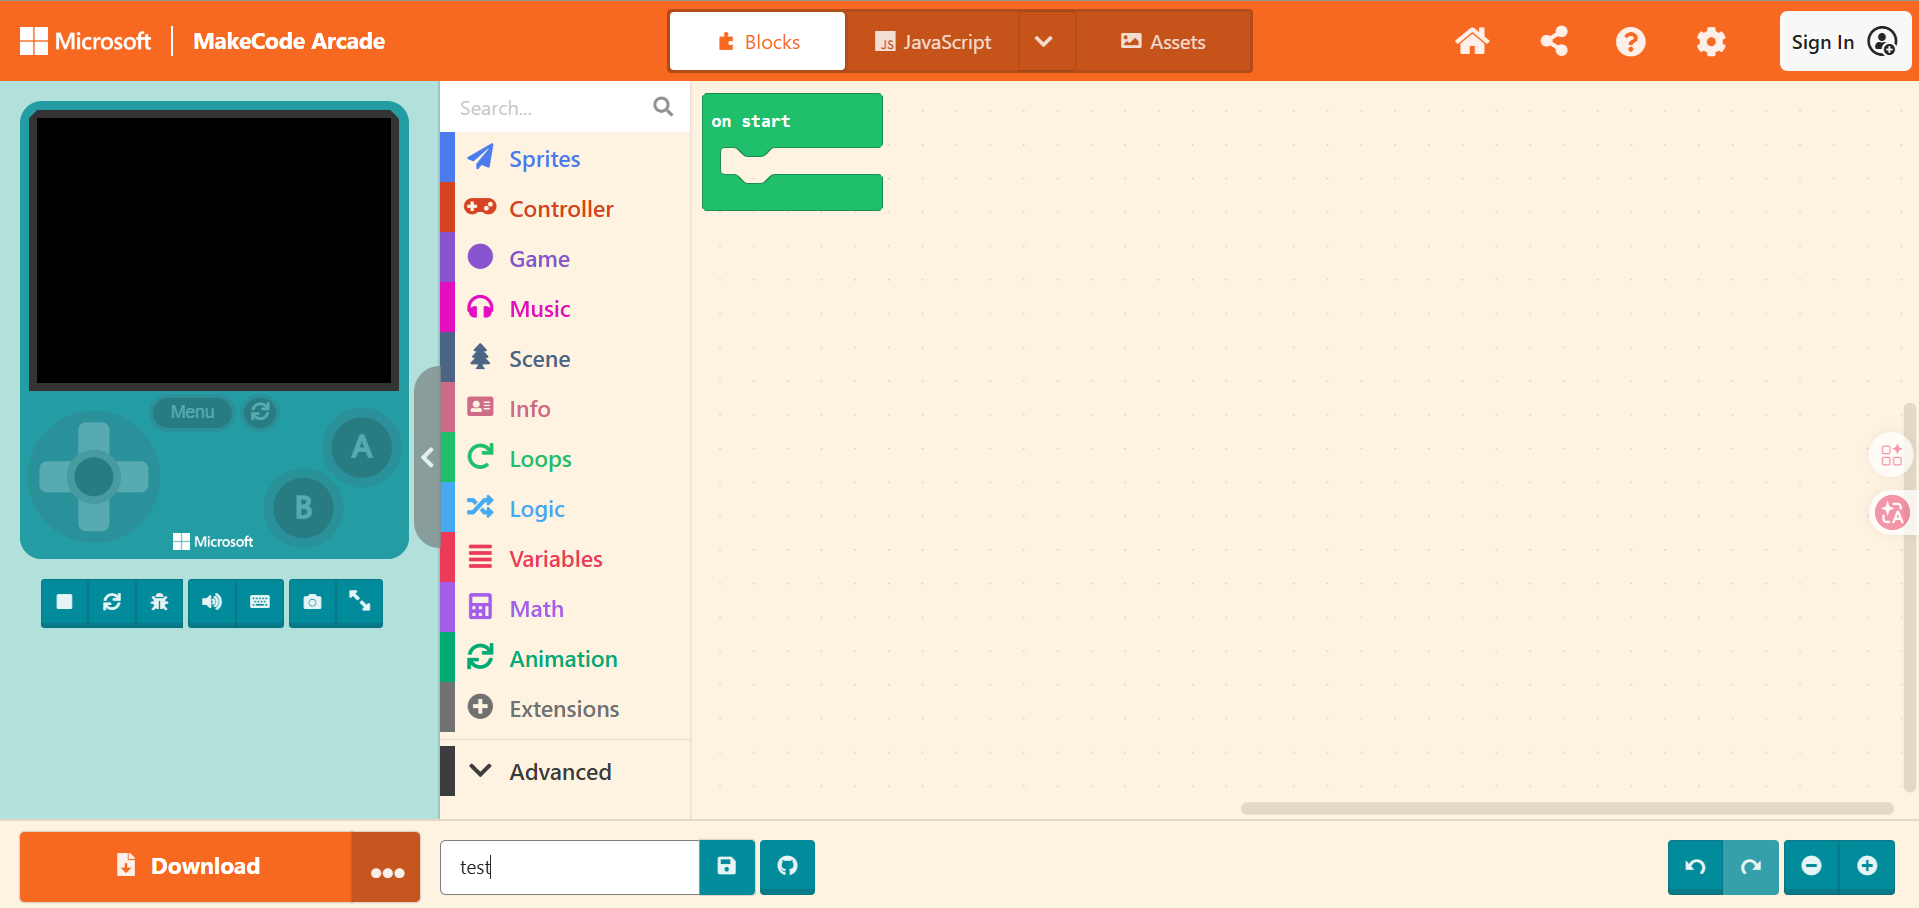The width and height of the screenshot is (1919, 908).
Task: Toggle simulator debug mode
Action: pos(159,602)
